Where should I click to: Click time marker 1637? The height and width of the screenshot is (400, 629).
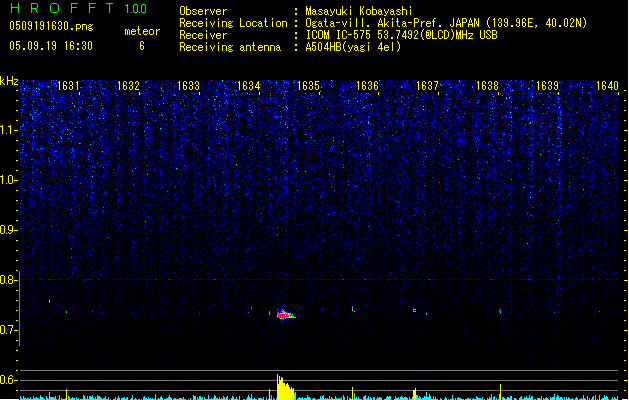click(x=428, y=86)
